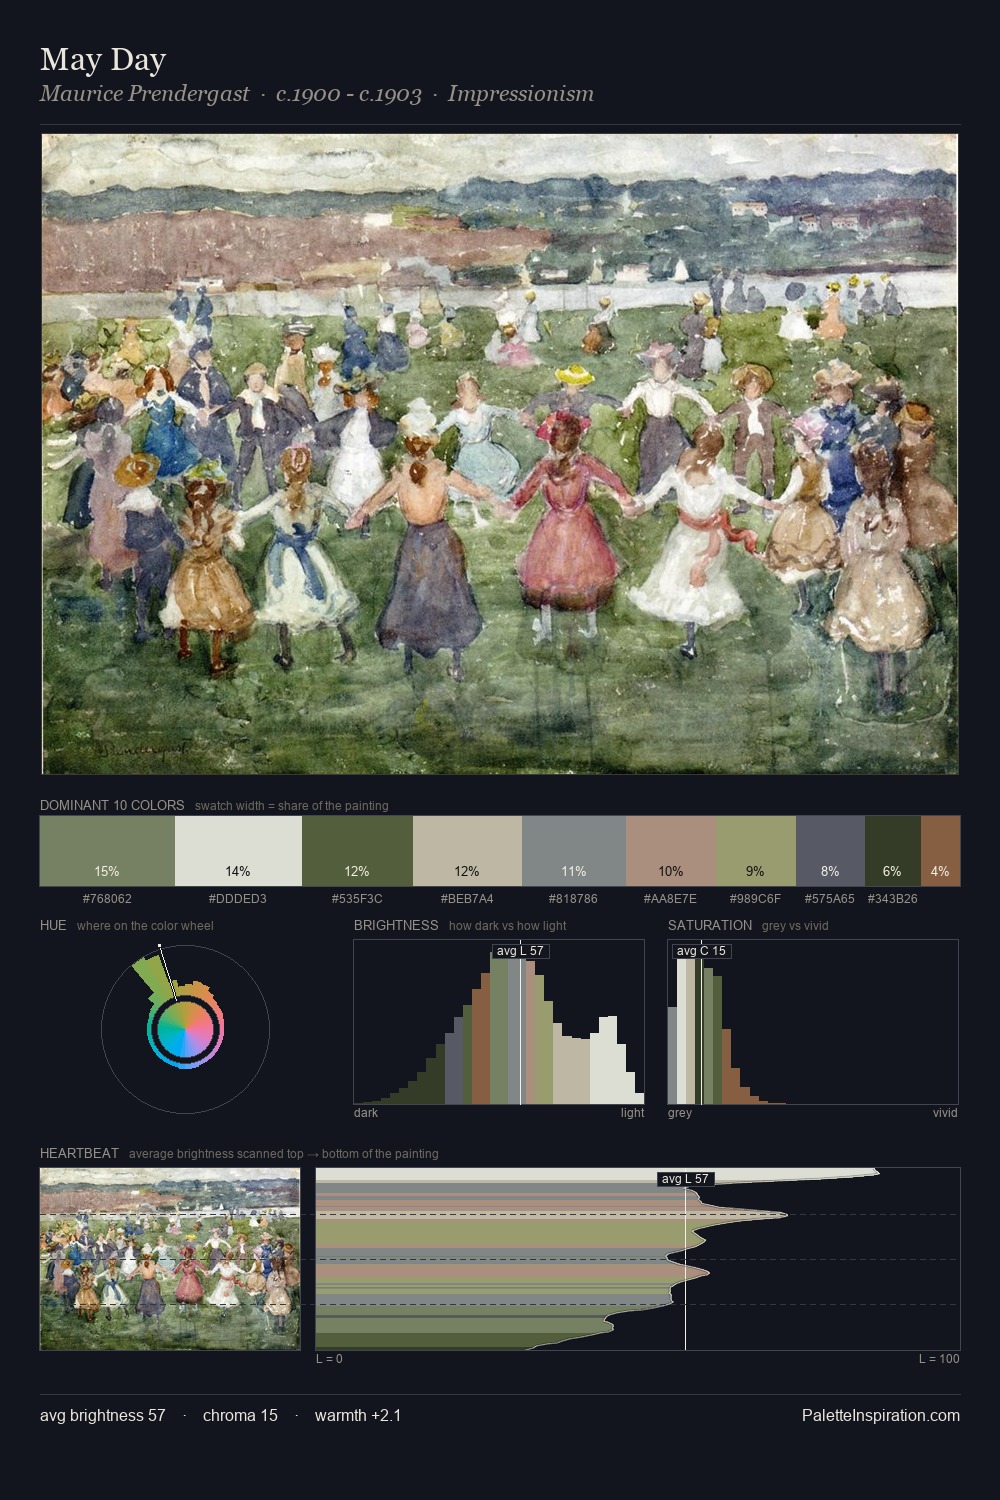
Task: Select the 4% brown swatch
Action: point(940,851)
